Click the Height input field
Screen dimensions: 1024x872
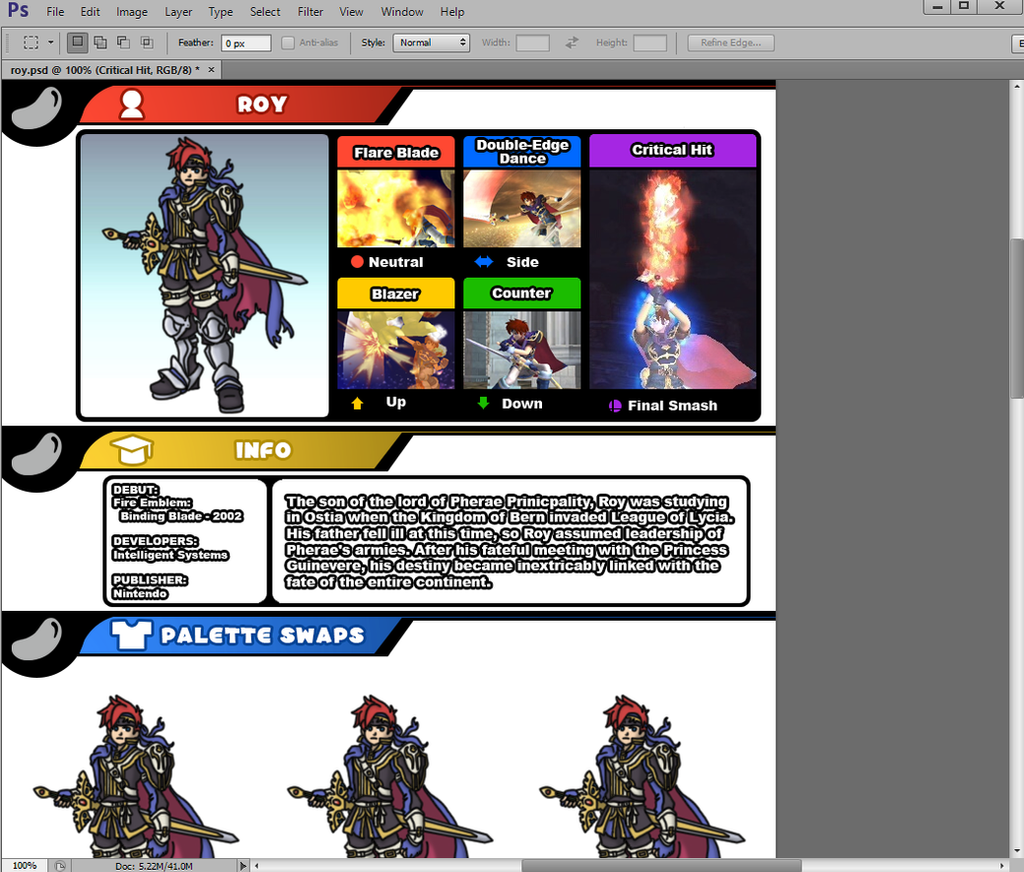click(x=650, y=43)
